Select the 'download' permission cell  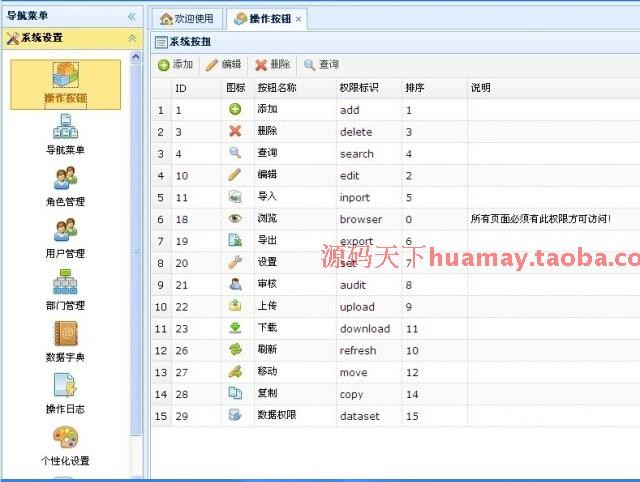tap(369, 329)
